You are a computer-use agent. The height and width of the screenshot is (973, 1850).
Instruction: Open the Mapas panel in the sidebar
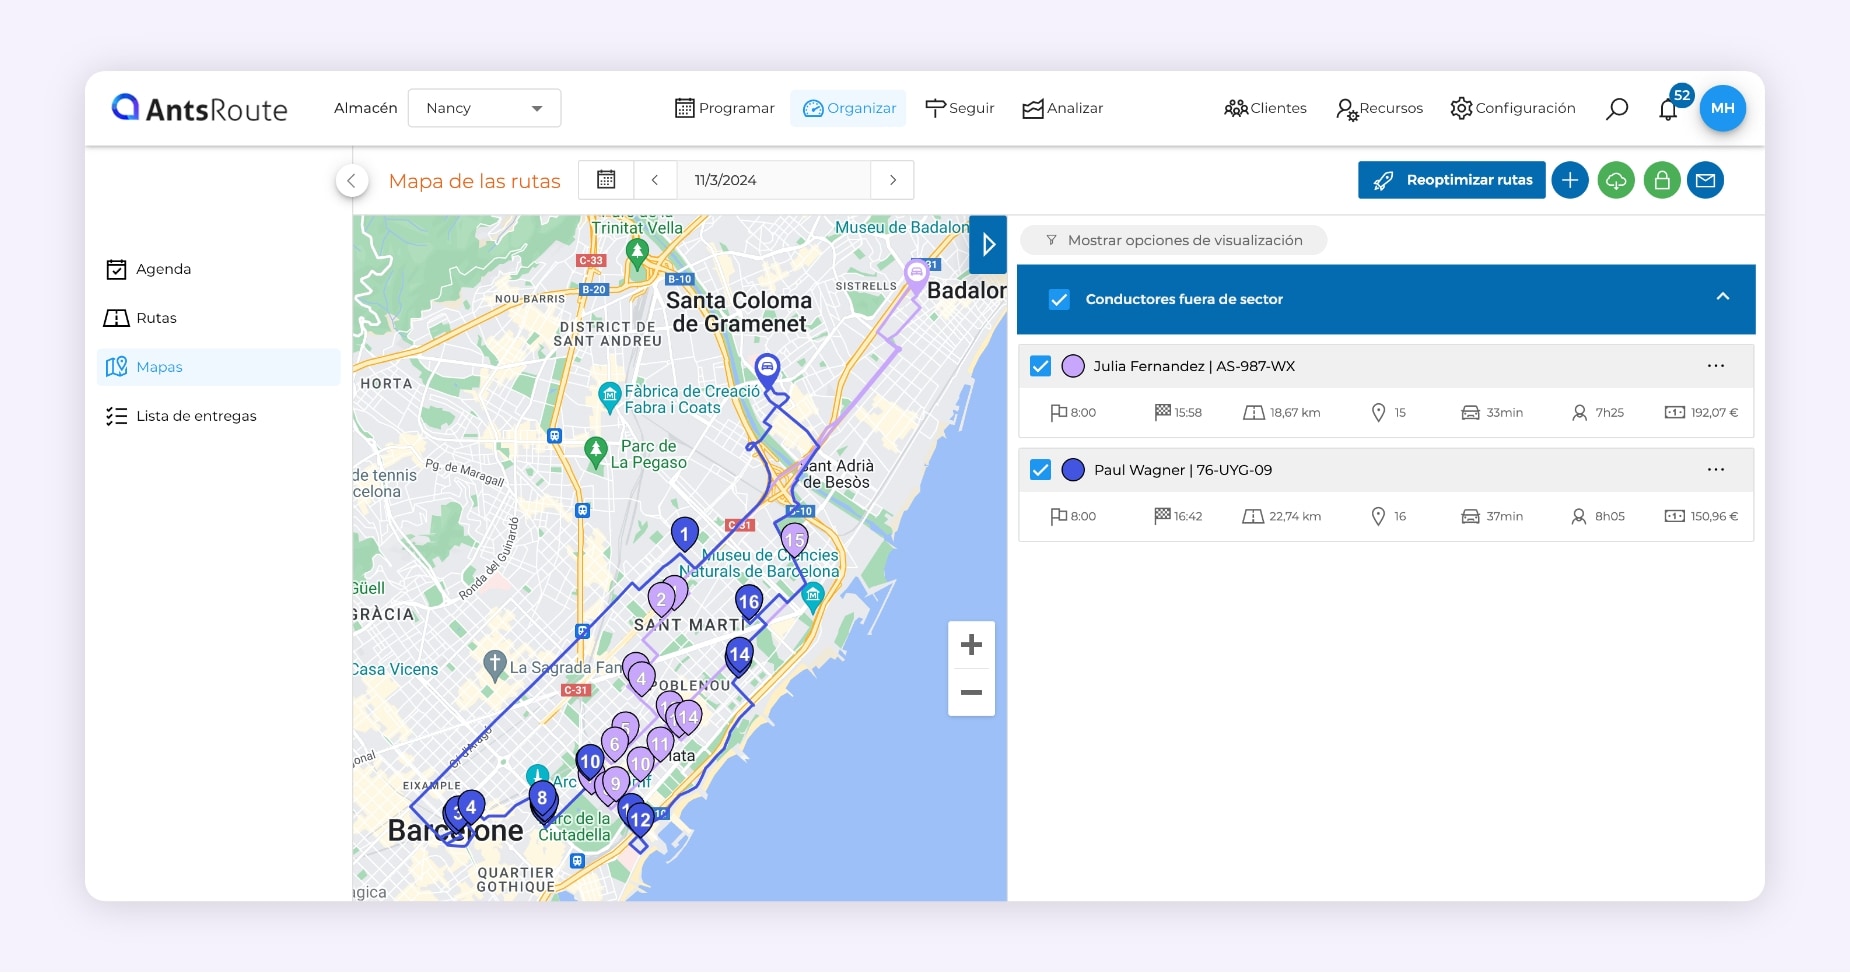(159, 366)
